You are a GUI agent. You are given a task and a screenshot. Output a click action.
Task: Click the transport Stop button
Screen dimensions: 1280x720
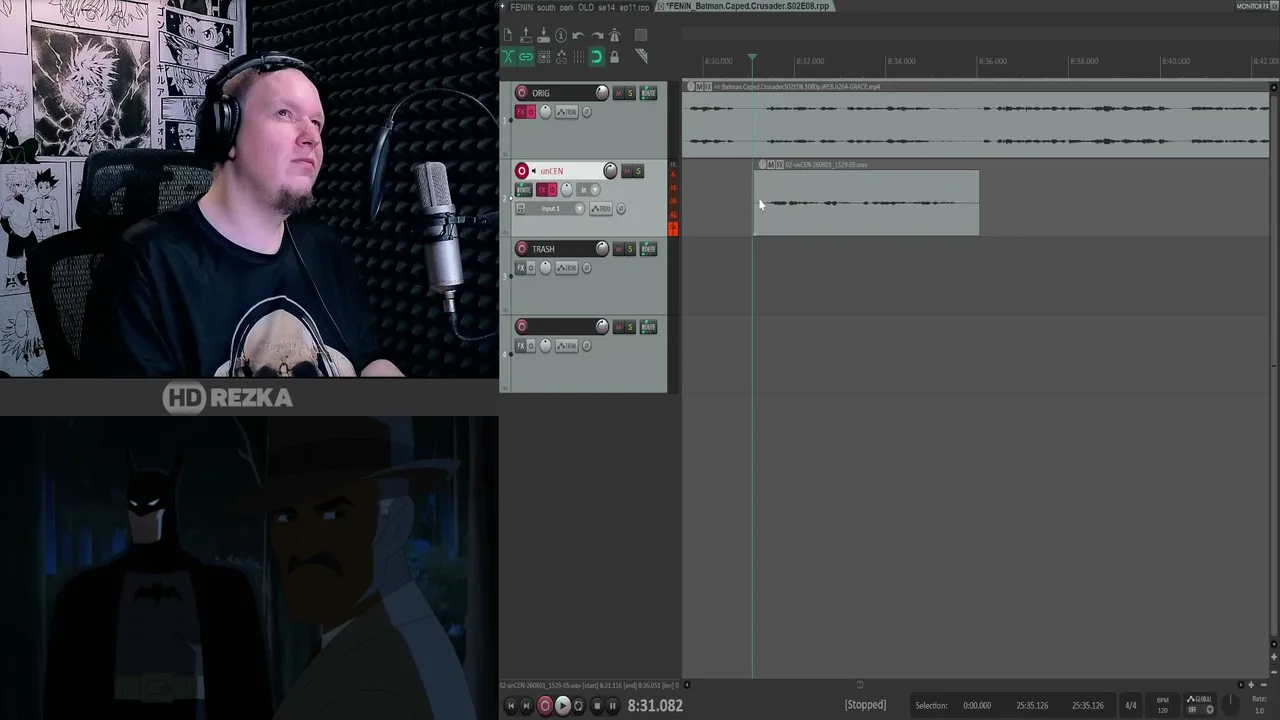point(597,706)
